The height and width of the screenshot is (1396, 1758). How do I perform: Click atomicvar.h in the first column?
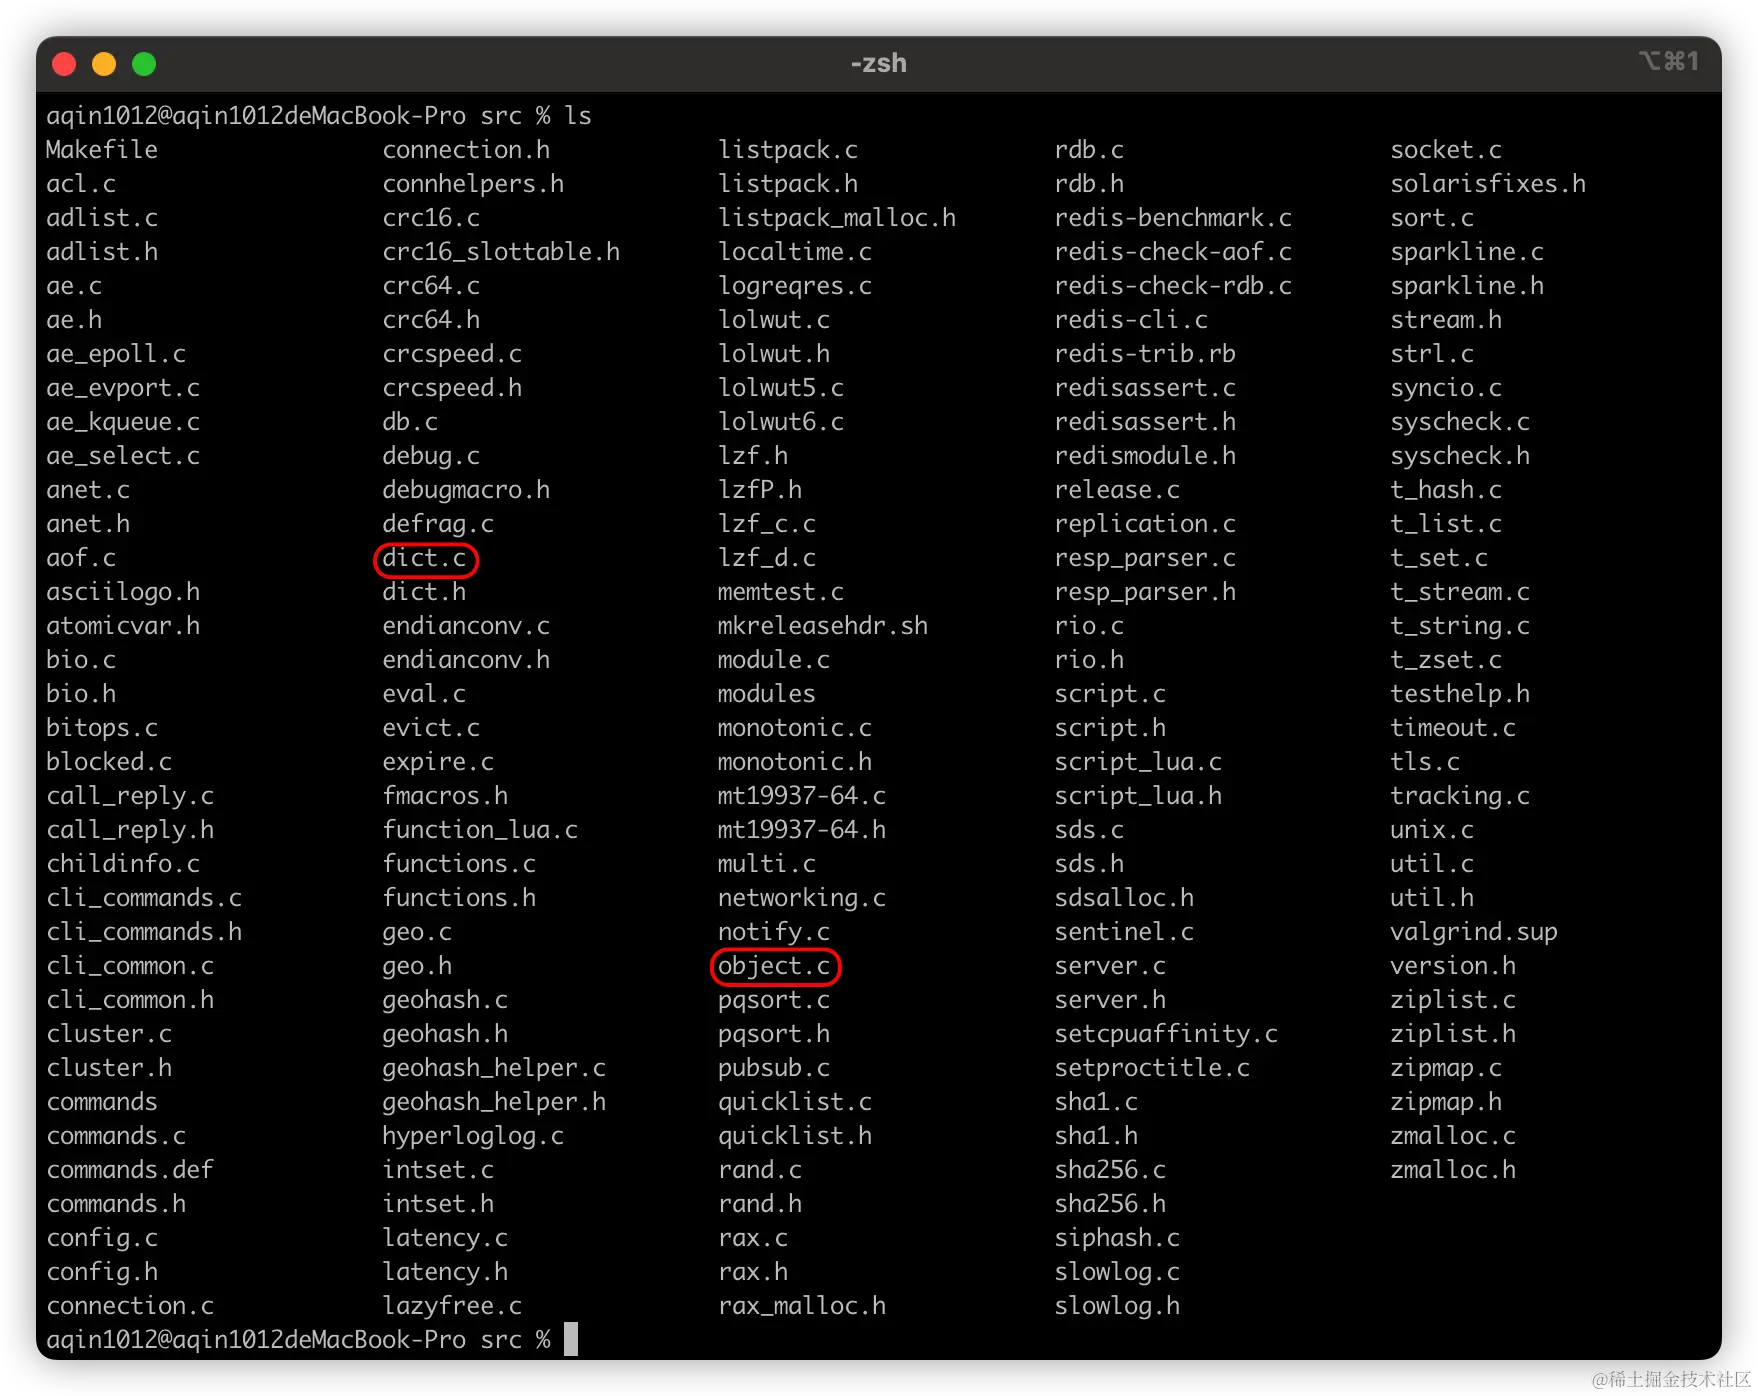coord(123,626)
